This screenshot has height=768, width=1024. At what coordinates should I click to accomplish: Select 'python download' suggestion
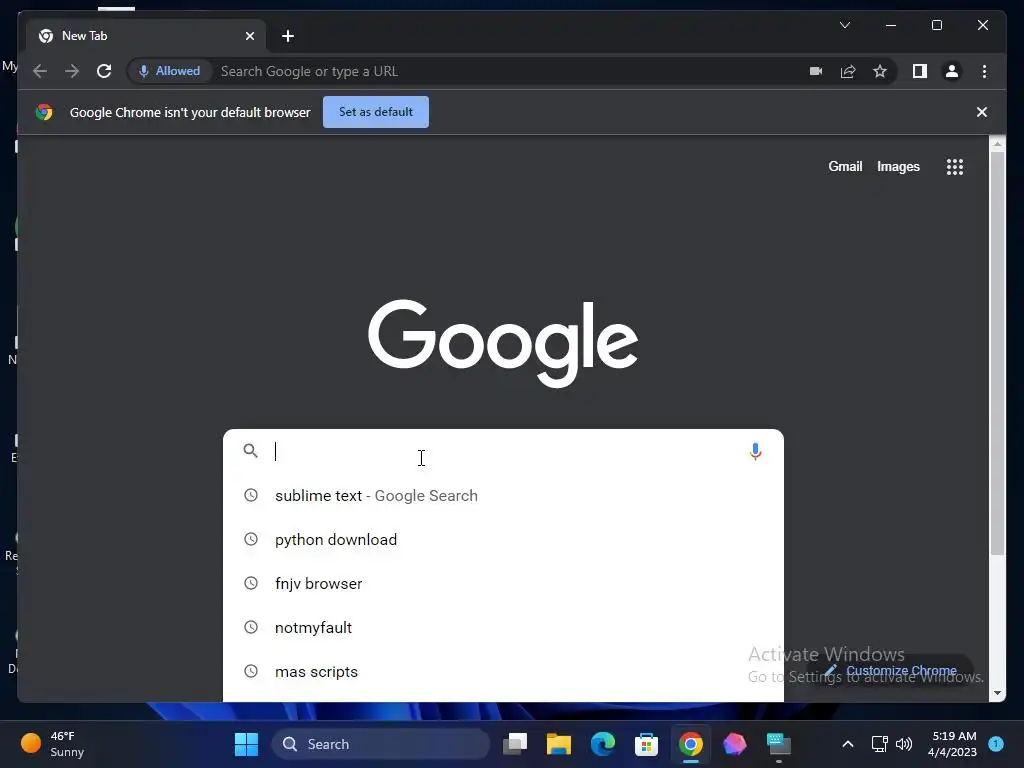click(503, 539)
